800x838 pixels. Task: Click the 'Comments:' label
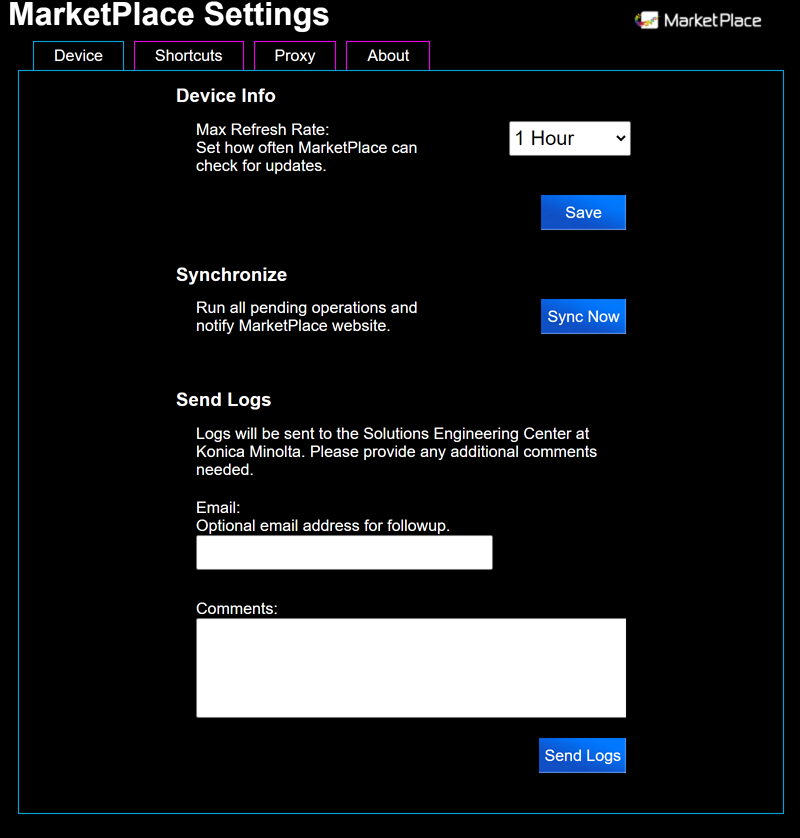click(x=237, y=608)
